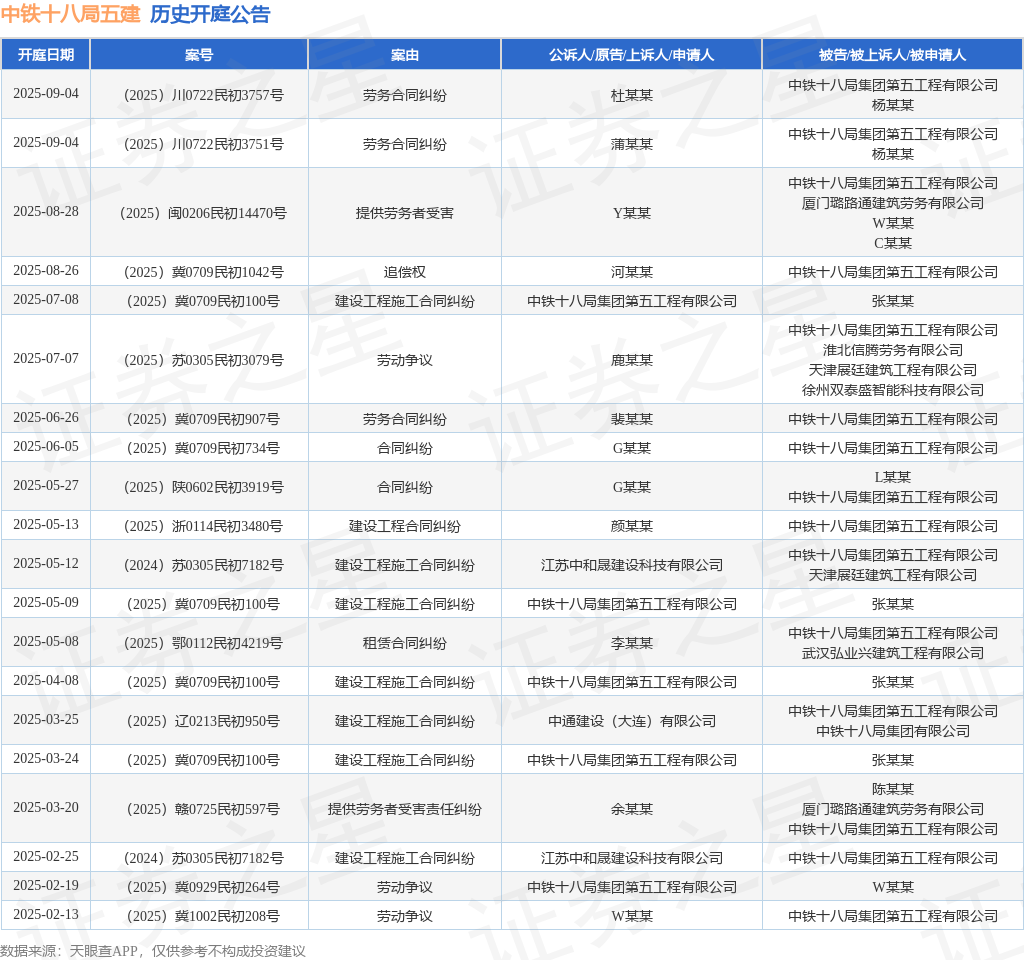Viewport: 1024px width, 960px height.
Task: Click the date 2025-08-26
Action: click(x=46, y=270)
